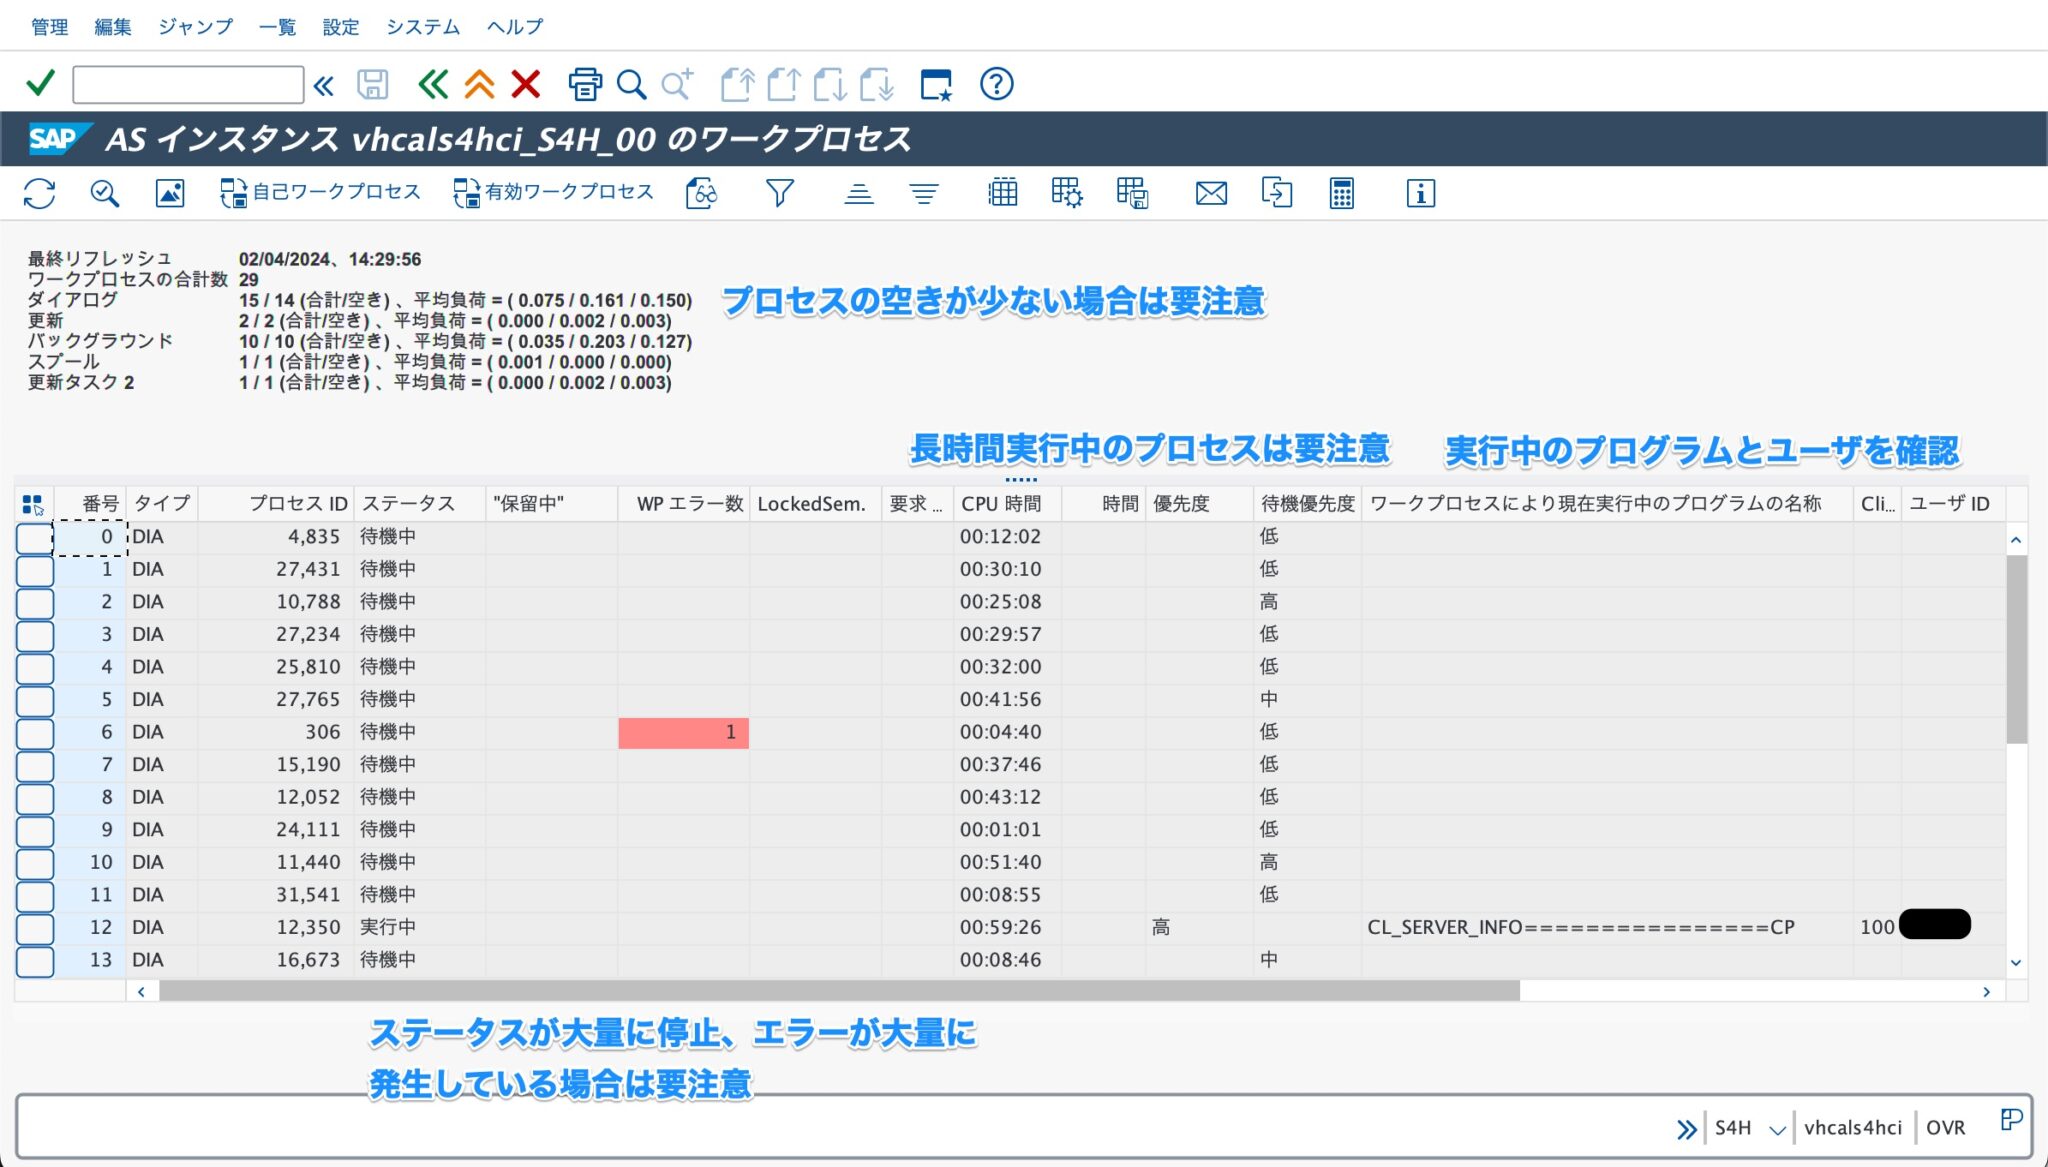Click the refresh icon to update the work process list
The height and width of the screenshot is (1167, 2048).
[x=38, y=192]
